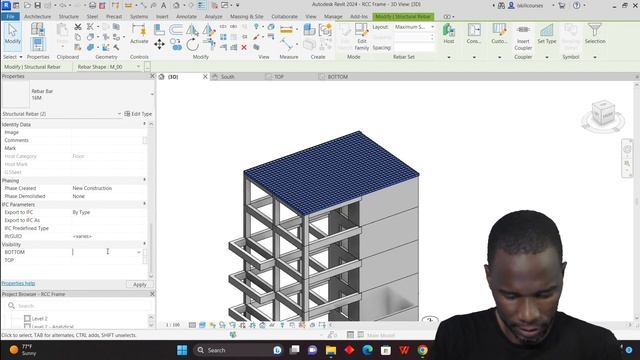
Task: Open the BOTTOM value dropdown arrow
Action: [x=139, y=252]
